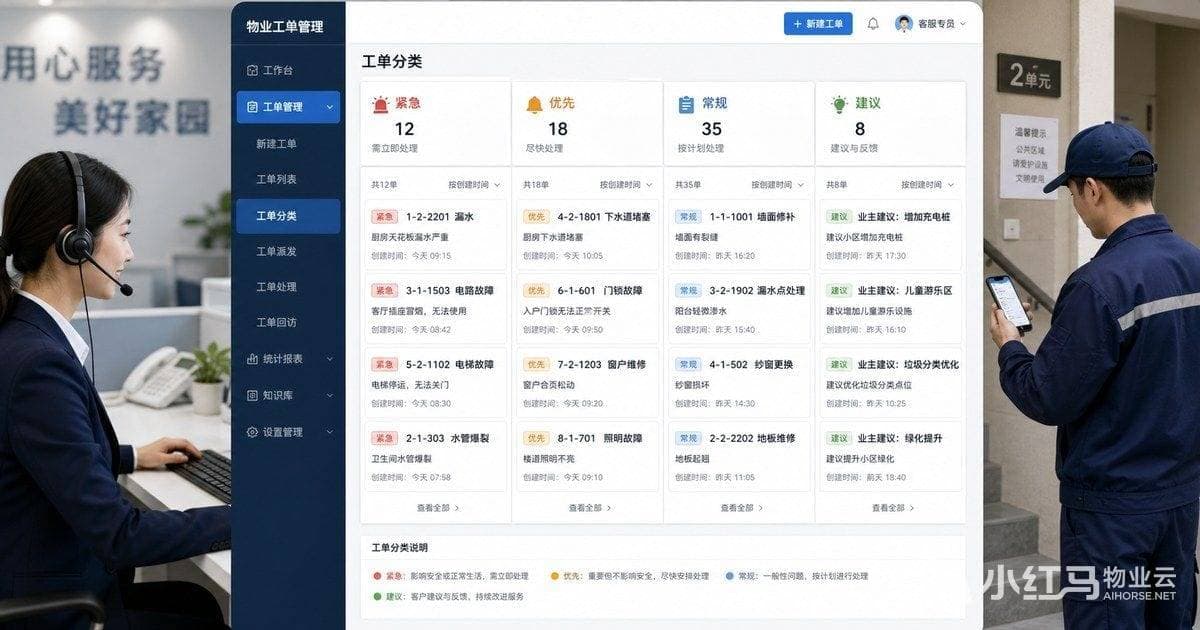
Task: Expand the 设置管理 menu chevron
Action: [329, 432]
